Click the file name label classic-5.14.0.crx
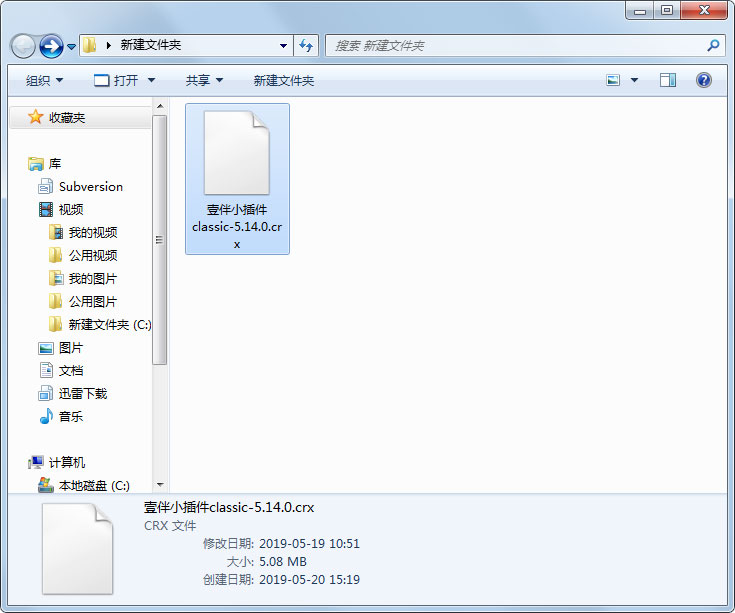Screen dimensions: 735x613 click(x=237, y=227)
